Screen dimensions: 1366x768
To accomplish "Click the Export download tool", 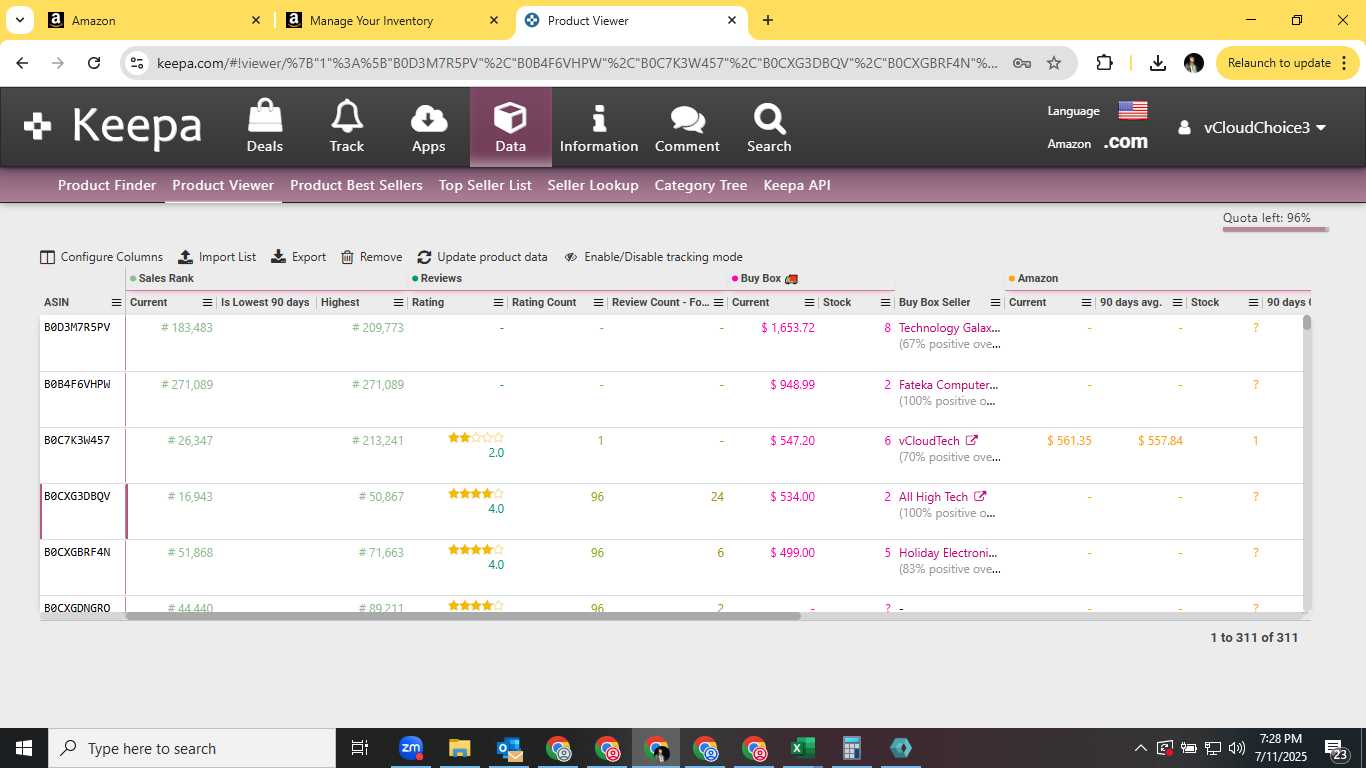I will coord(298,257).
